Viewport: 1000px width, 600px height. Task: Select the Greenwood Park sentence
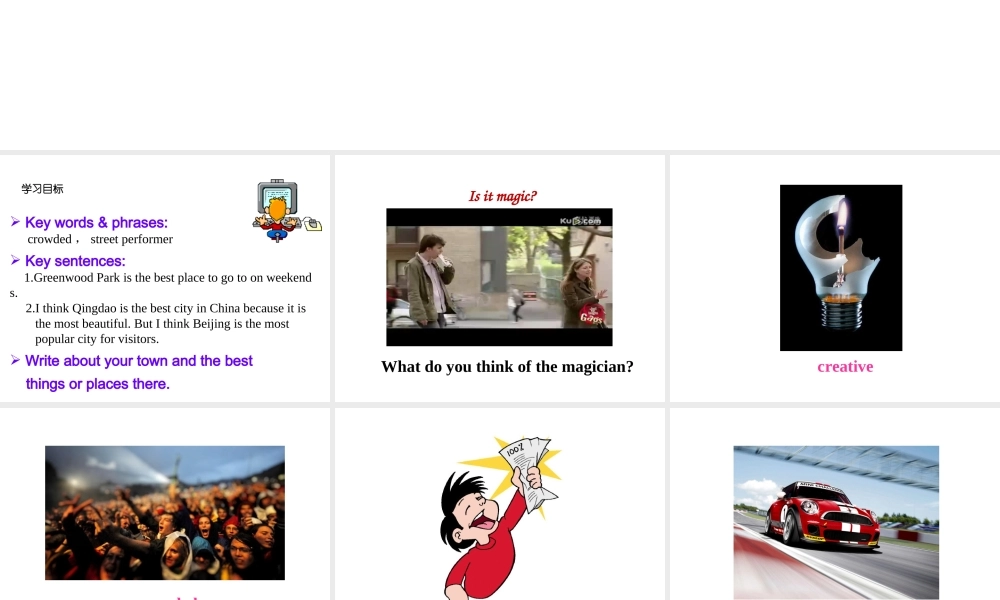point(161,285)
